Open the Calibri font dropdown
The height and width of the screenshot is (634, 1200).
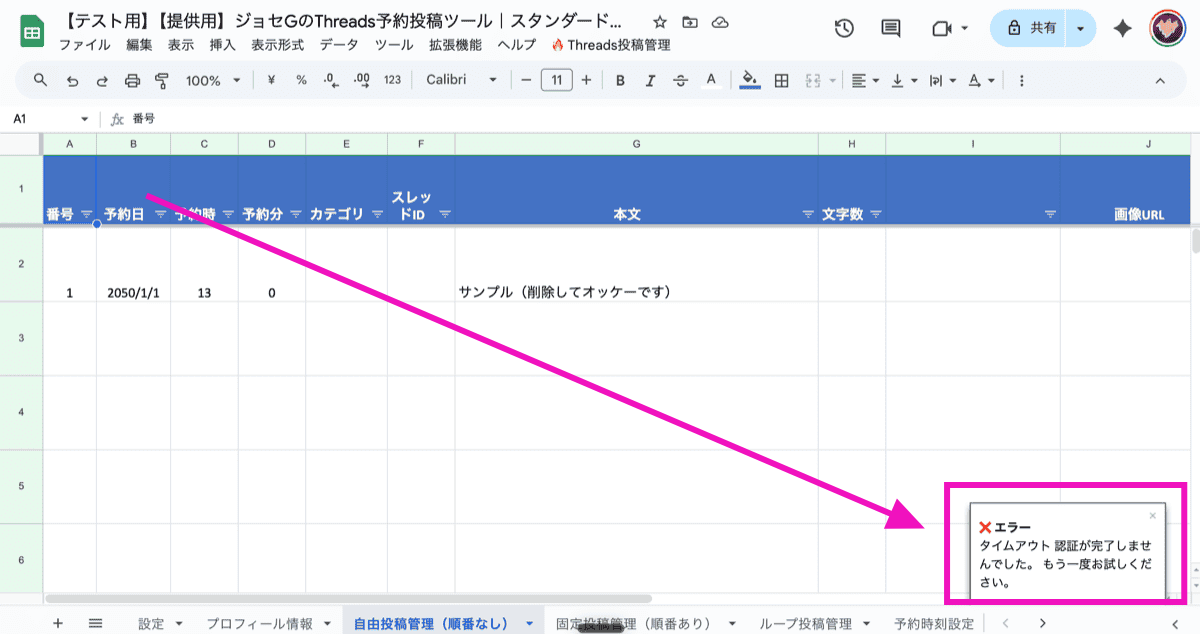(x=461, y=80)
